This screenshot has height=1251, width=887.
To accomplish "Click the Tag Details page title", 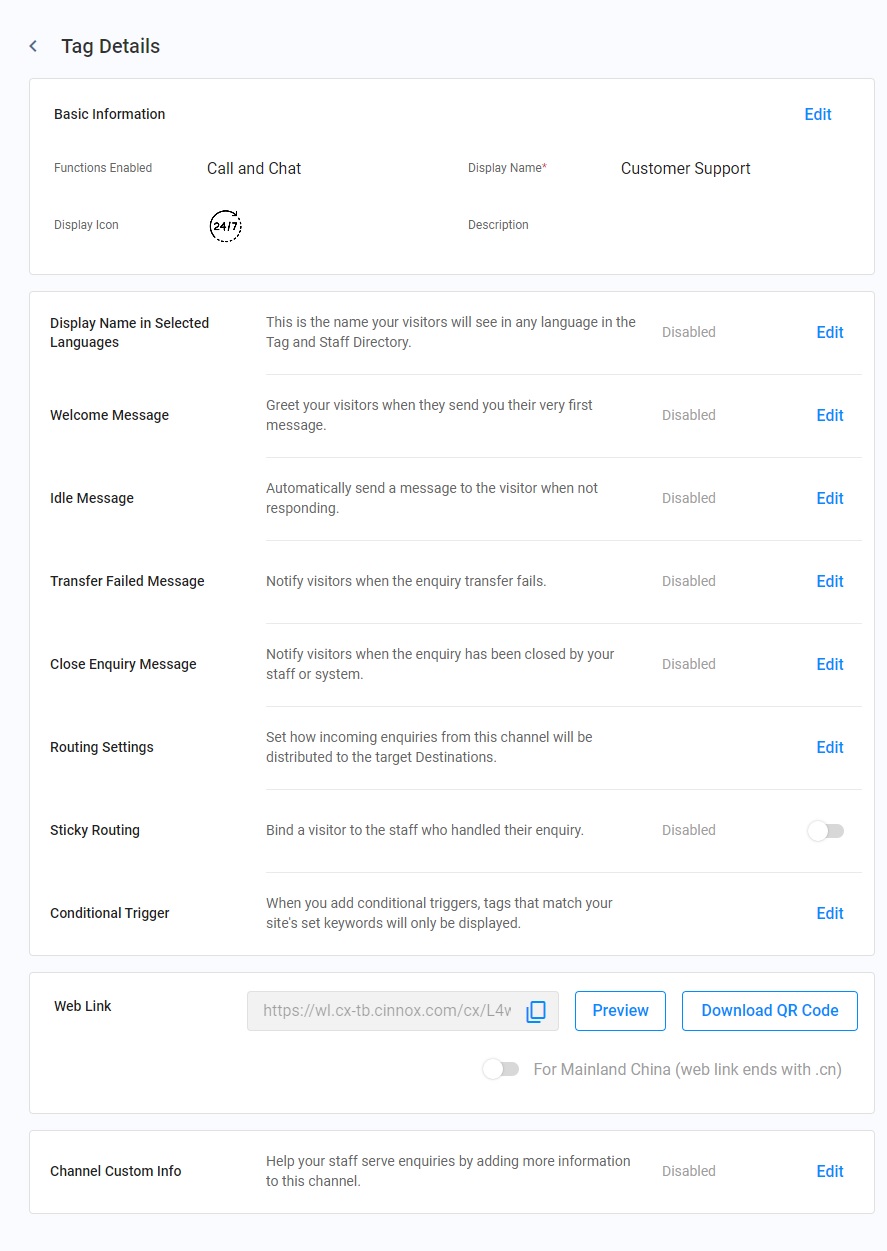I will point(110,46).
